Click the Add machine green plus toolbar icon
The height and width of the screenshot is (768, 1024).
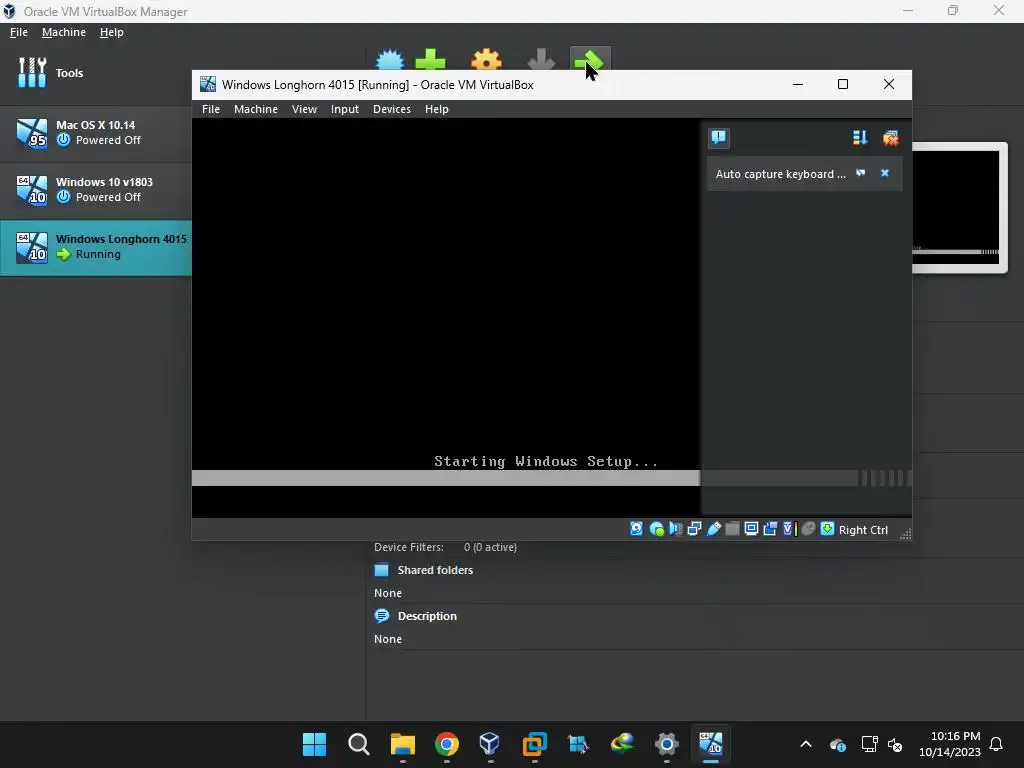pos(430,59)
